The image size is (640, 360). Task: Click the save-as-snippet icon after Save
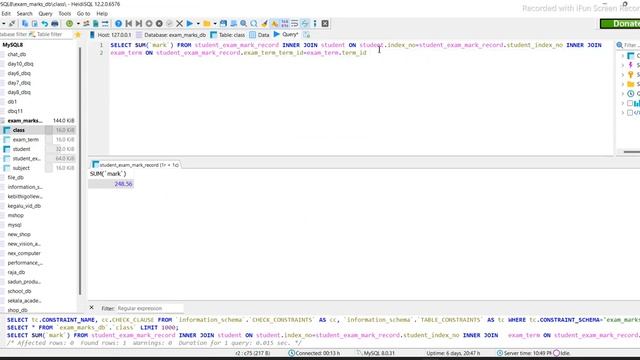233,24
